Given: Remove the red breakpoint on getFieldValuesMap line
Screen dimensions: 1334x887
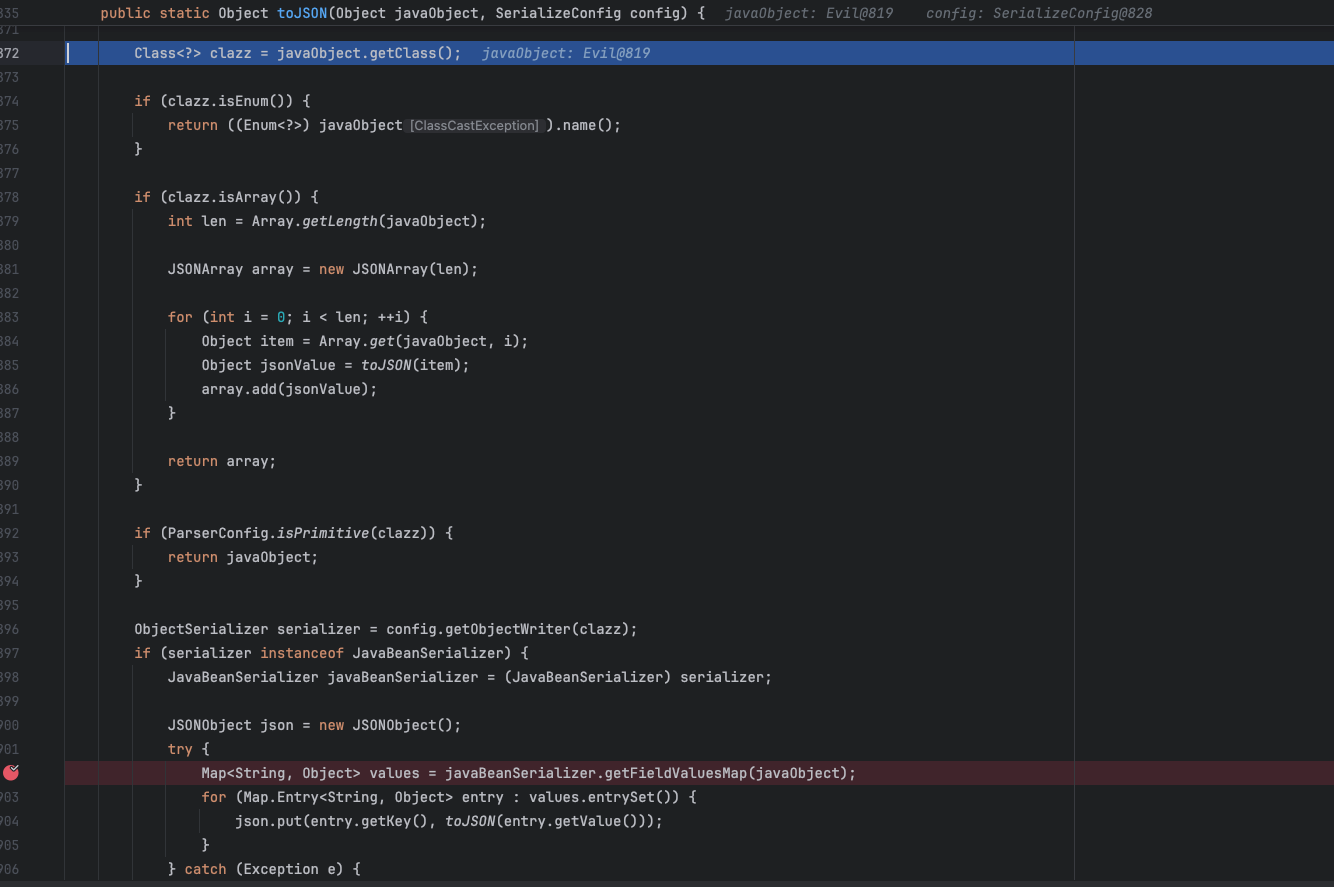Looking at the screenshot, I should point(11,773).
